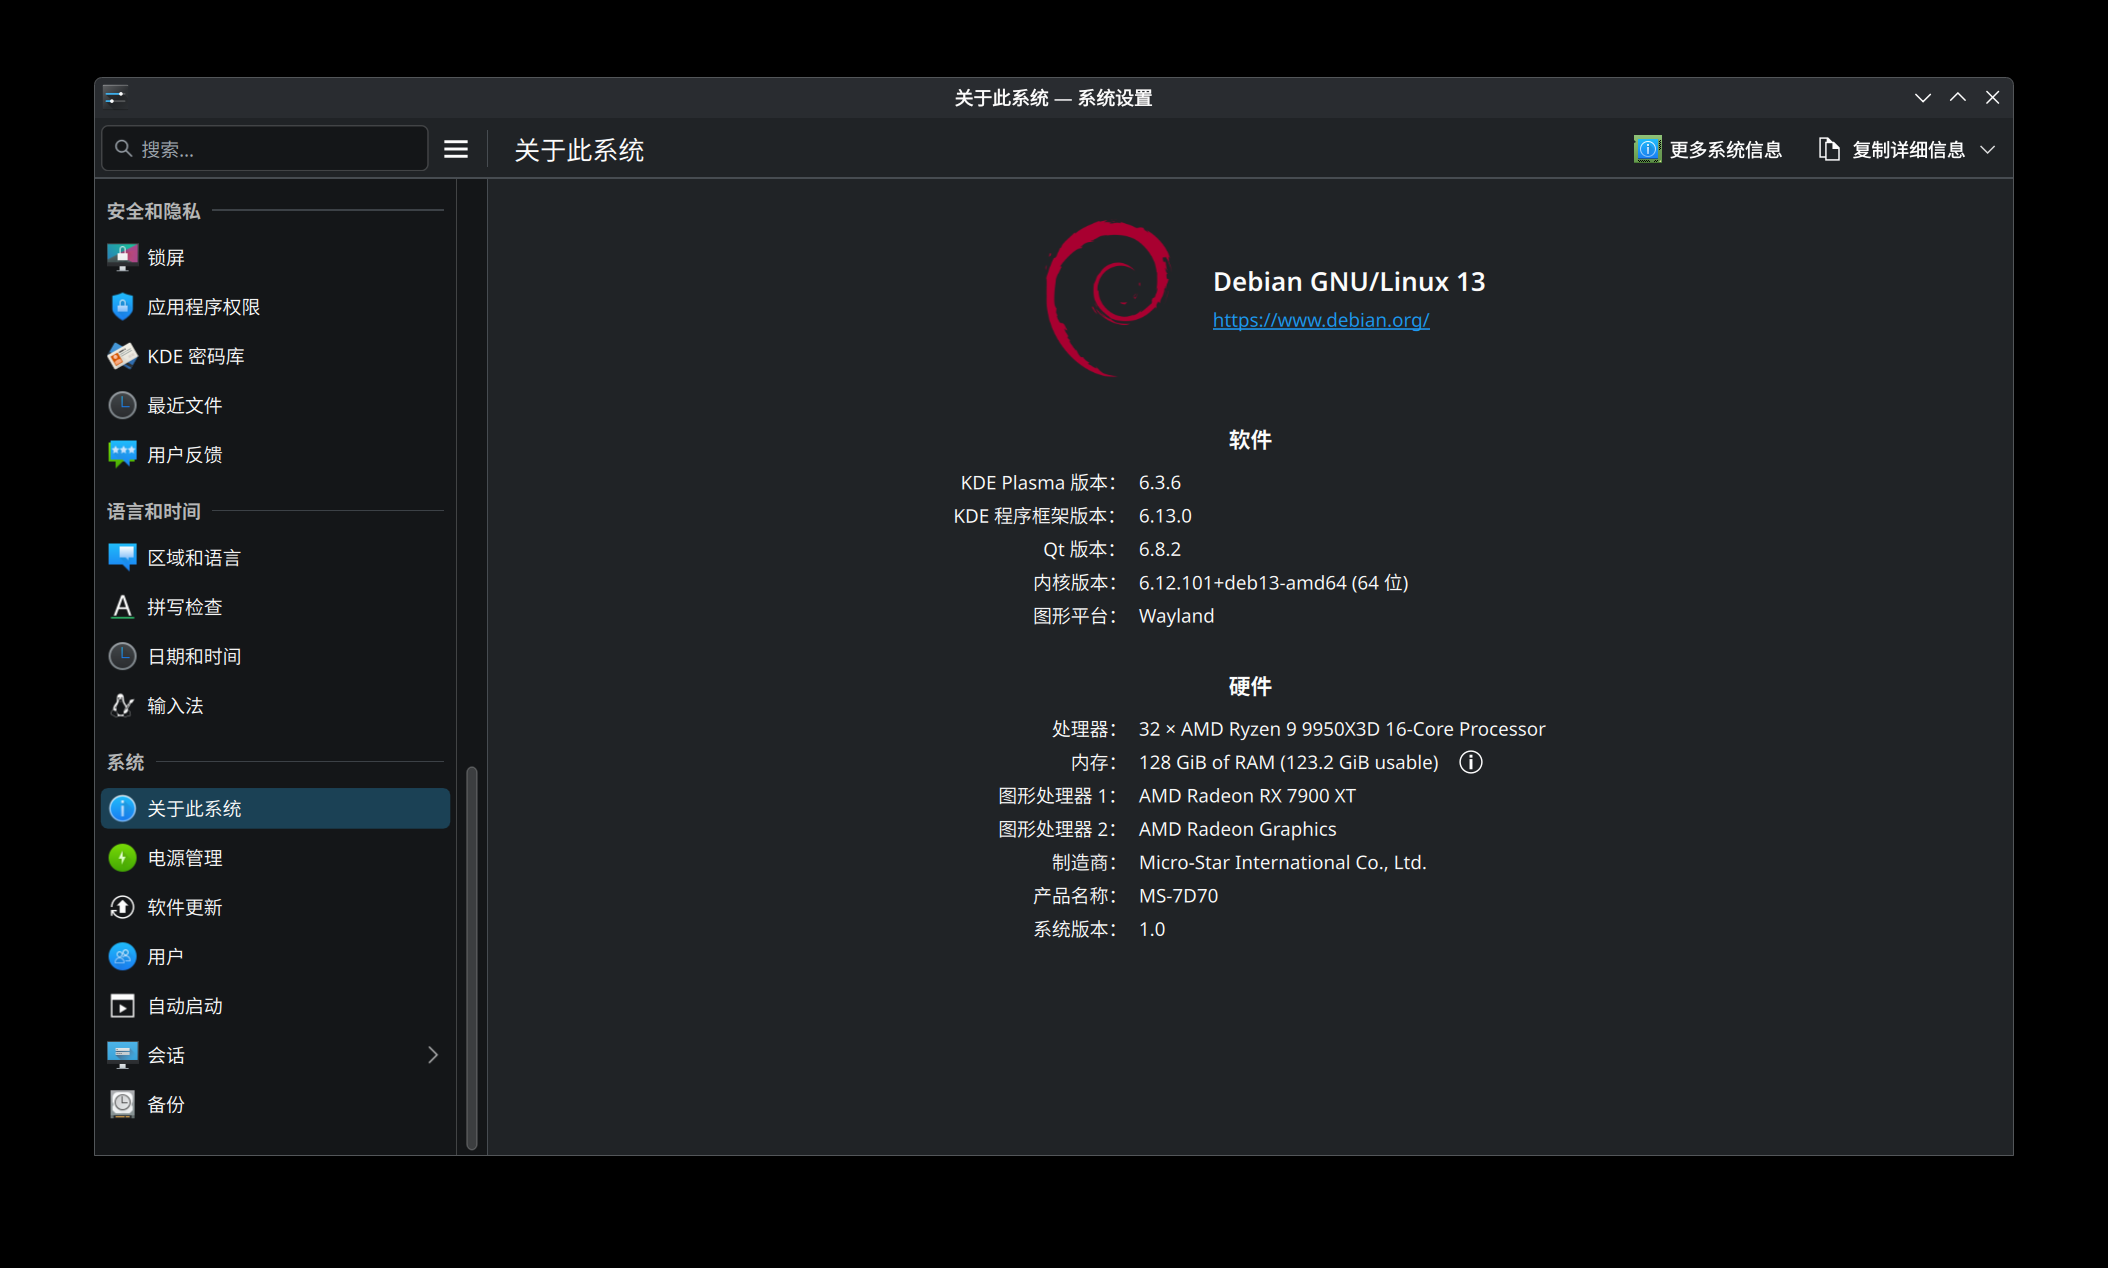The height and width of the screenshot is (1268, 2108).
Task: Click the 软件更新 icon
Action: (x=122, y=907)
